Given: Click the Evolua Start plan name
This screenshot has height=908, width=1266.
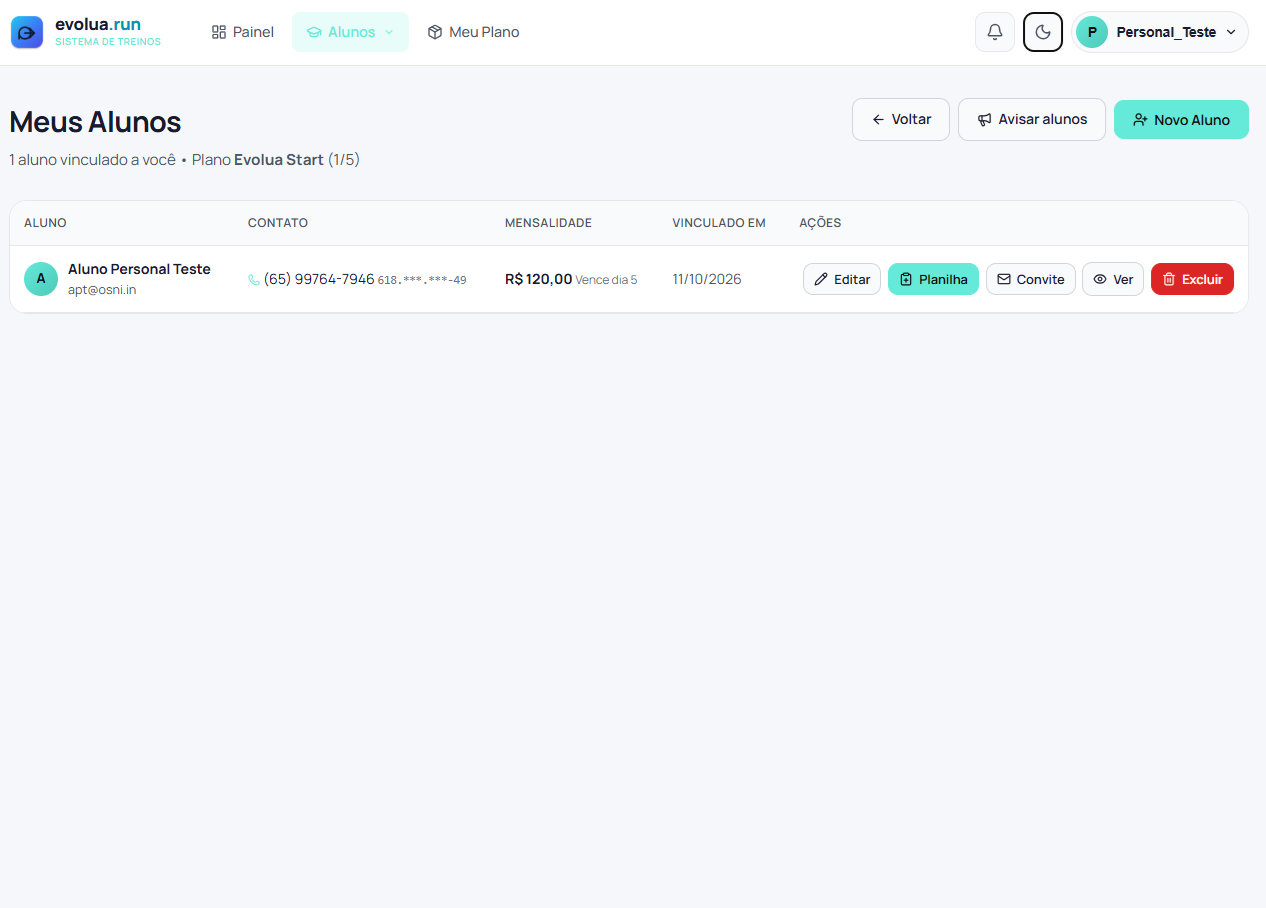Looking at the screenshot, I should click(279, 160).
